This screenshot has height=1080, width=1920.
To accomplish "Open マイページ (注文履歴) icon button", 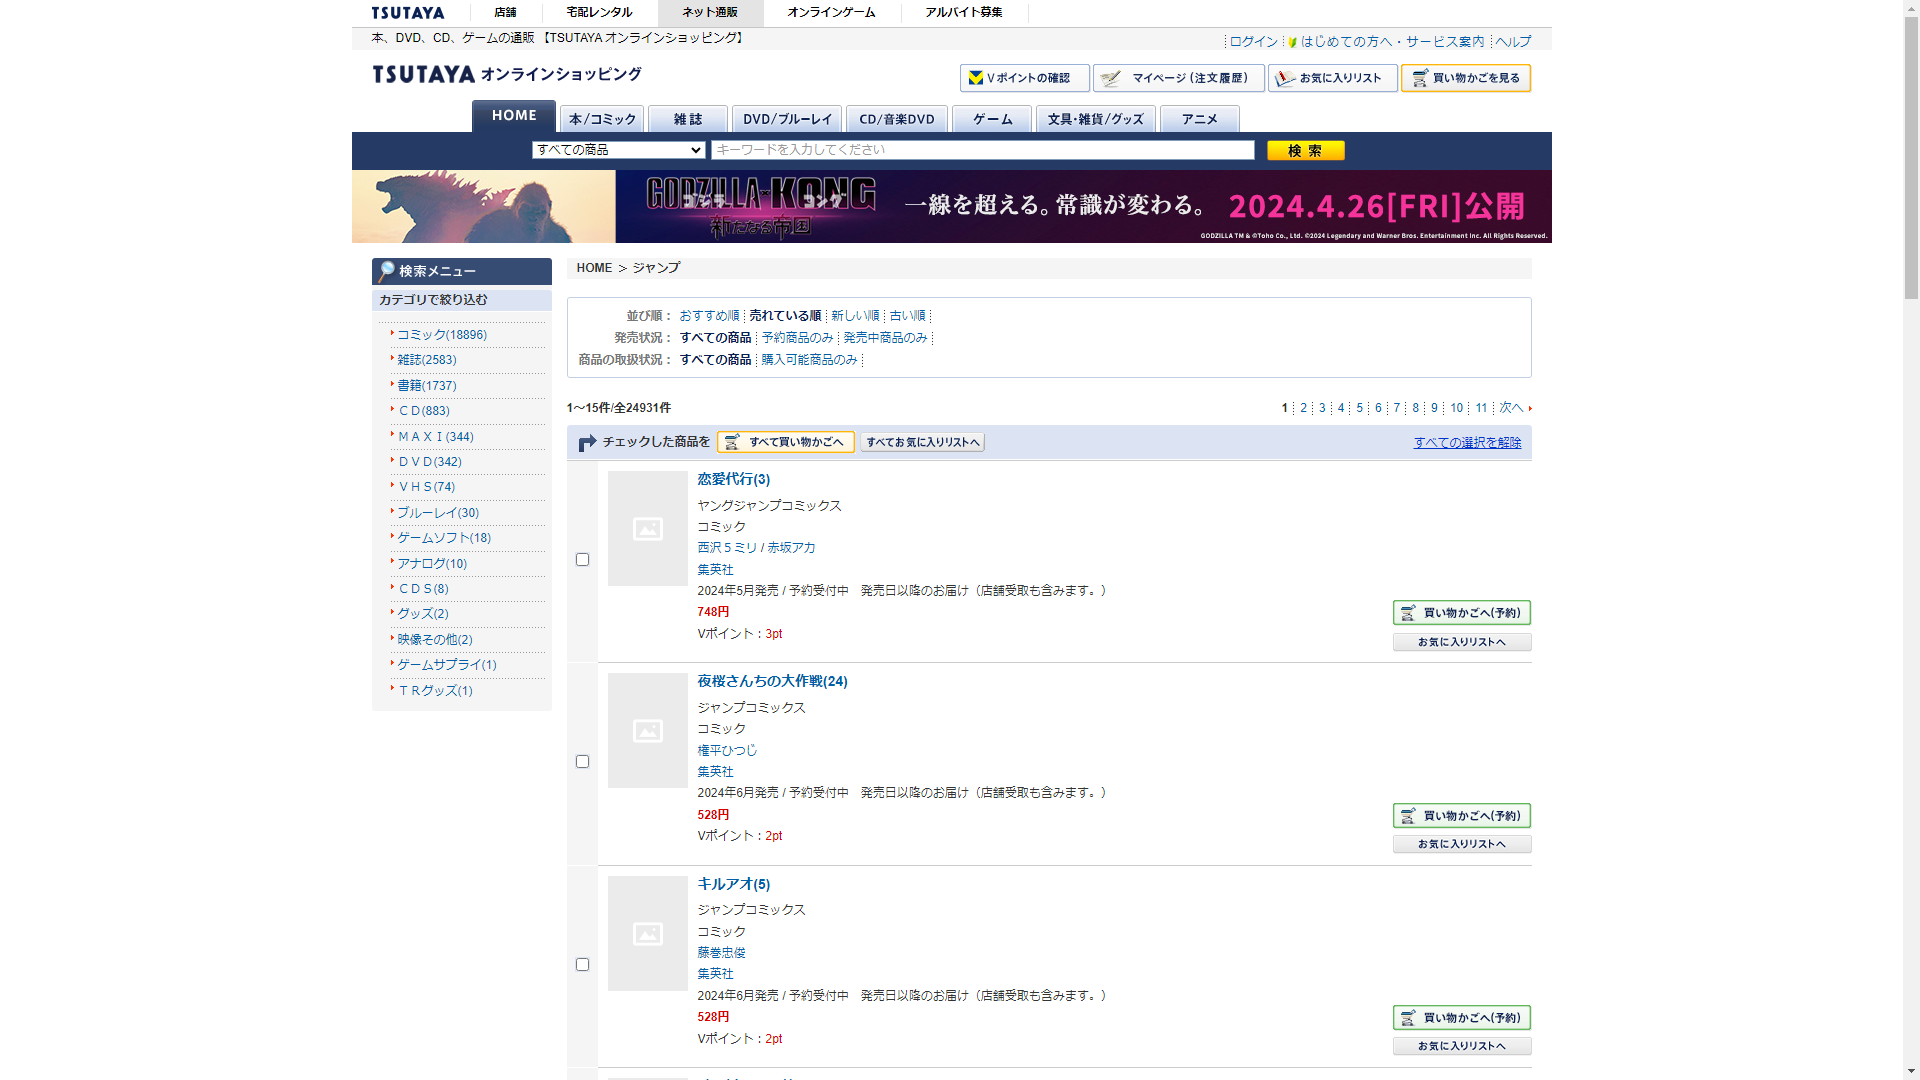I will (x=1178, y=78).
